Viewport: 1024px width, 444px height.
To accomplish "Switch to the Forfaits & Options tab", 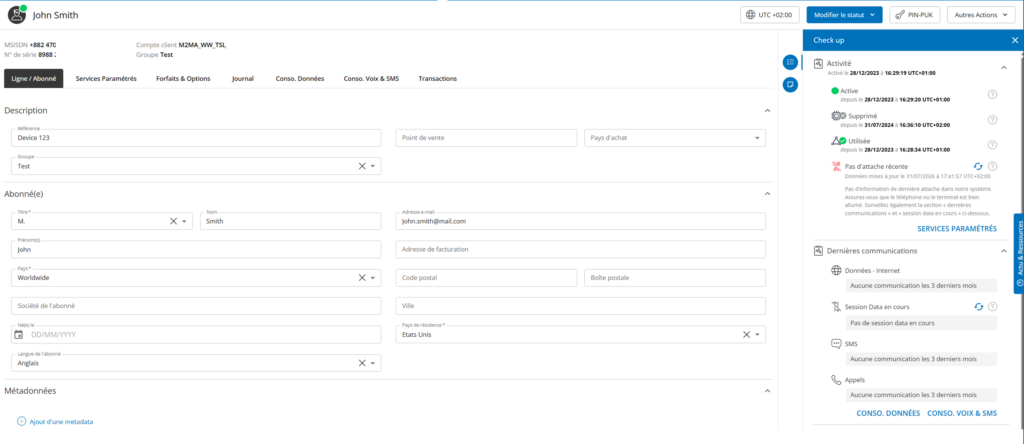I will (x=184, y=78).
